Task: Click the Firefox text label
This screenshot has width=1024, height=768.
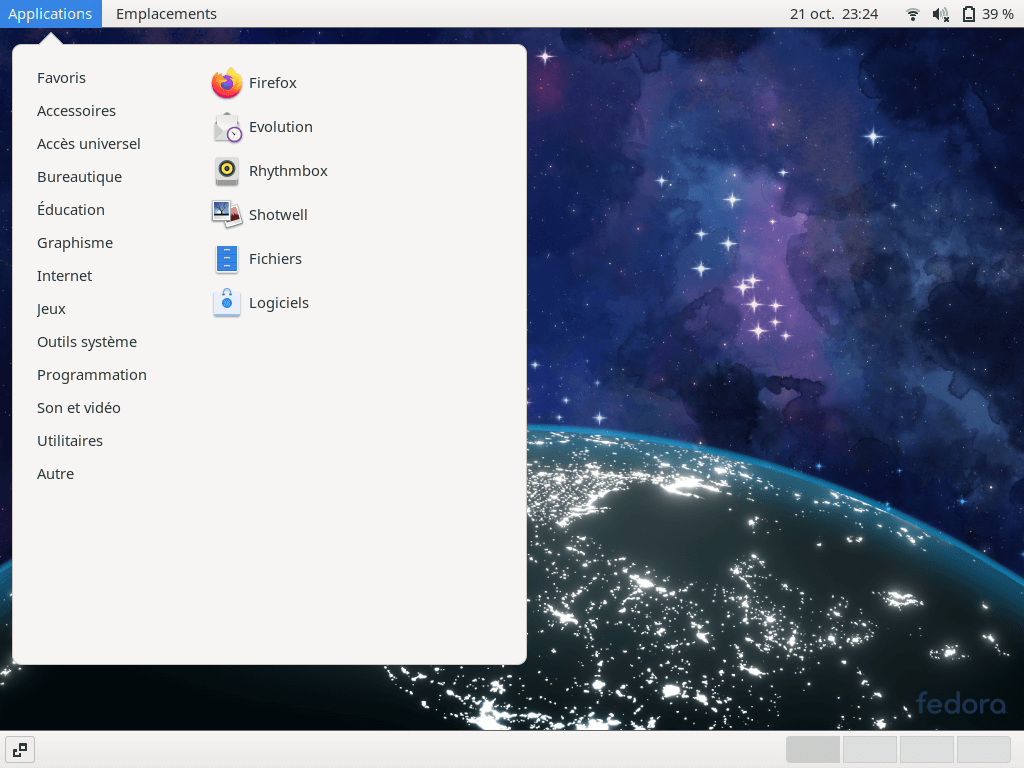Action: click(273, 83)
